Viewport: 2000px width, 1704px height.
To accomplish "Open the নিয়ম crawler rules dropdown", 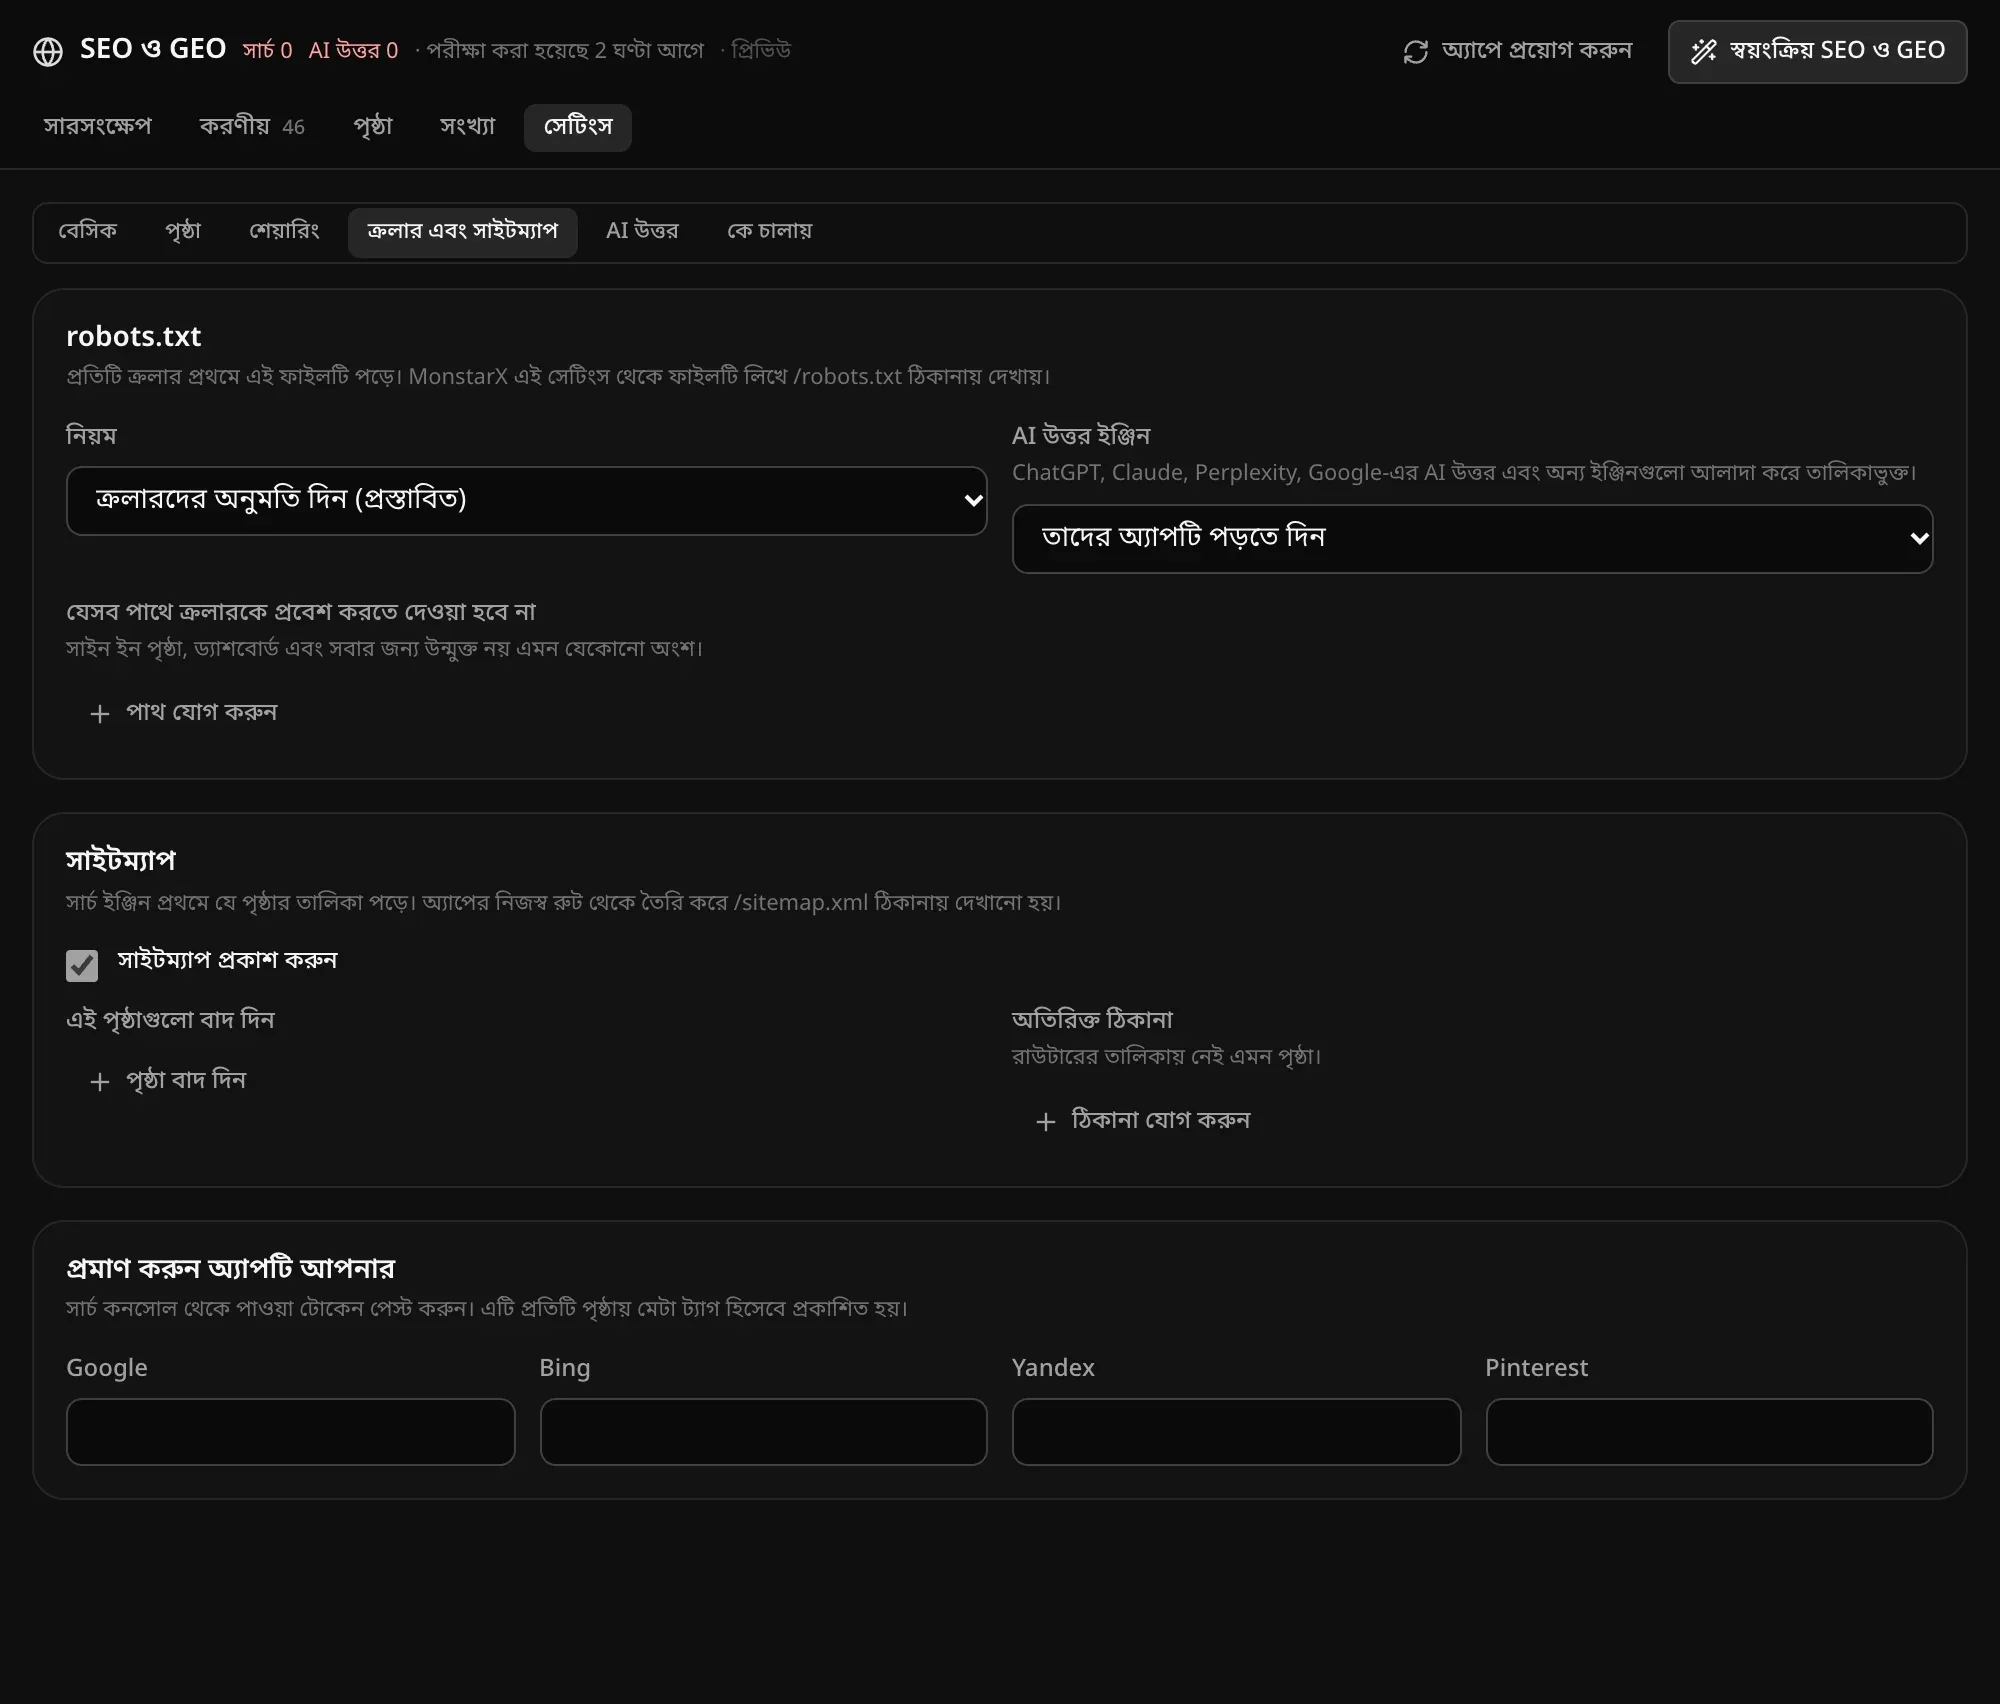I will coord(526,500).
